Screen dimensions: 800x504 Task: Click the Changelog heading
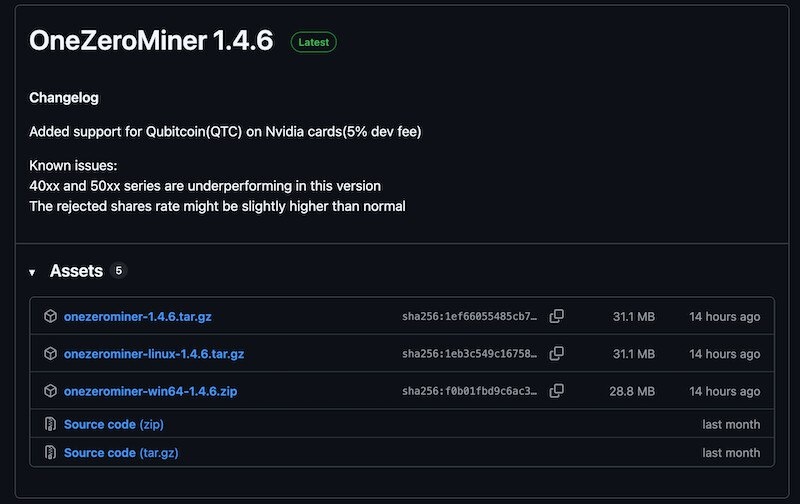[64, 97]
